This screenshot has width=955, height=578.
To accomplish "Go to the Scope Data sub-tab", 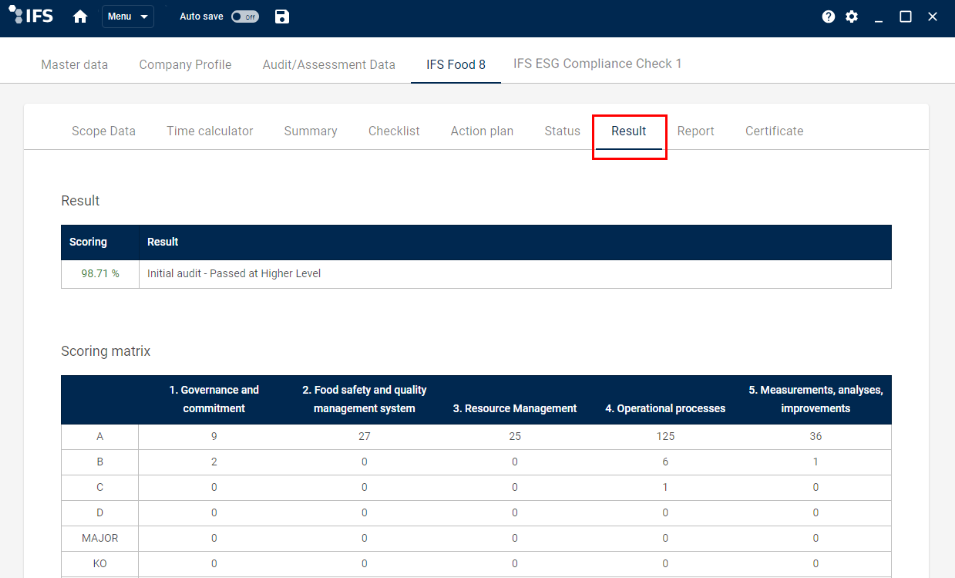I will [104, 131].
